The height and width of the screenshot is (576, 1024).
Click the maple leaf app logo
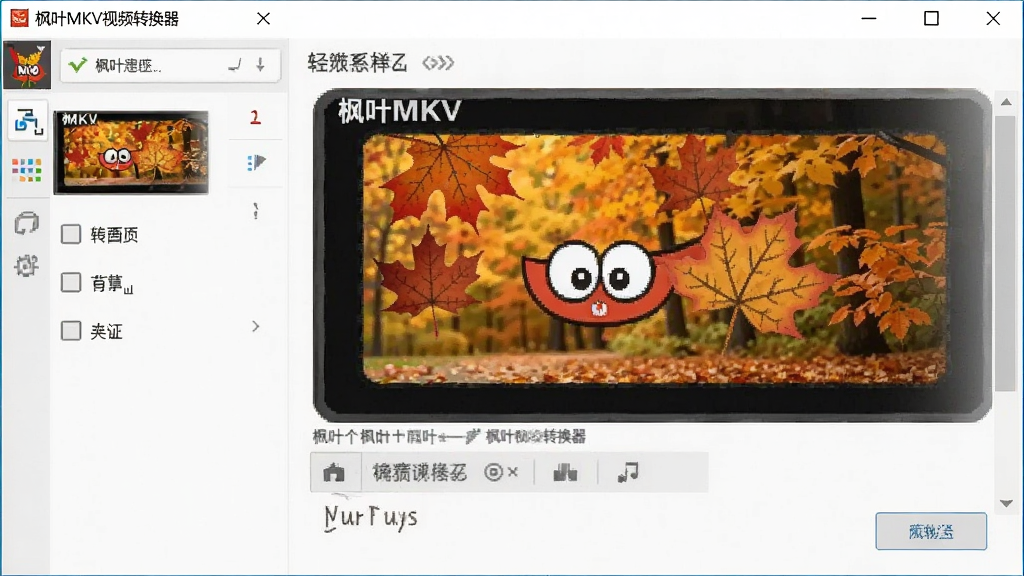coord(27,65)
